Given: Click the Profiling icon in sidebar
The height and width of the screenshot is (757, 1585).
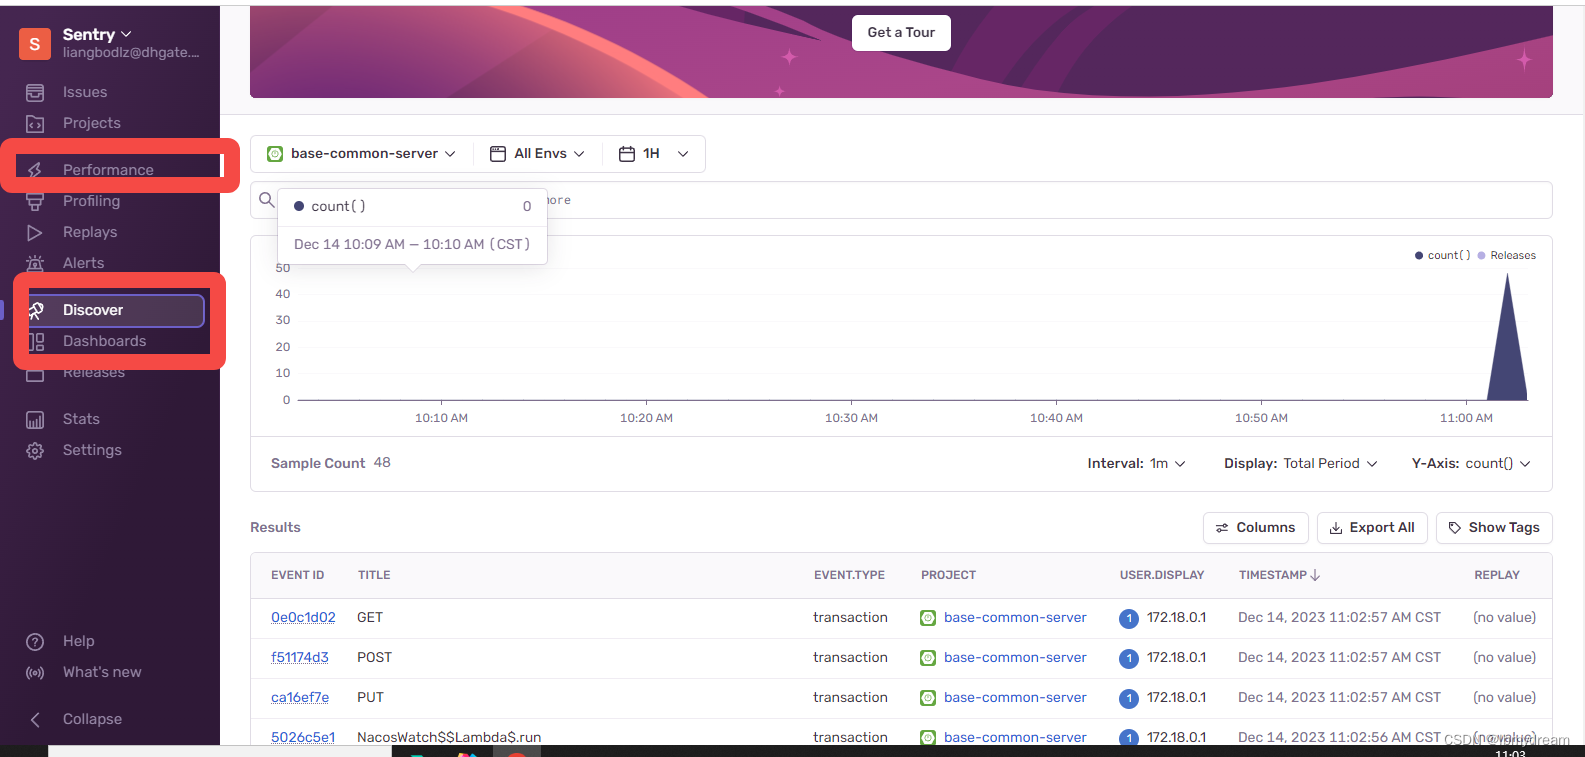Looking at the screenshot, I should click(35, 202).
